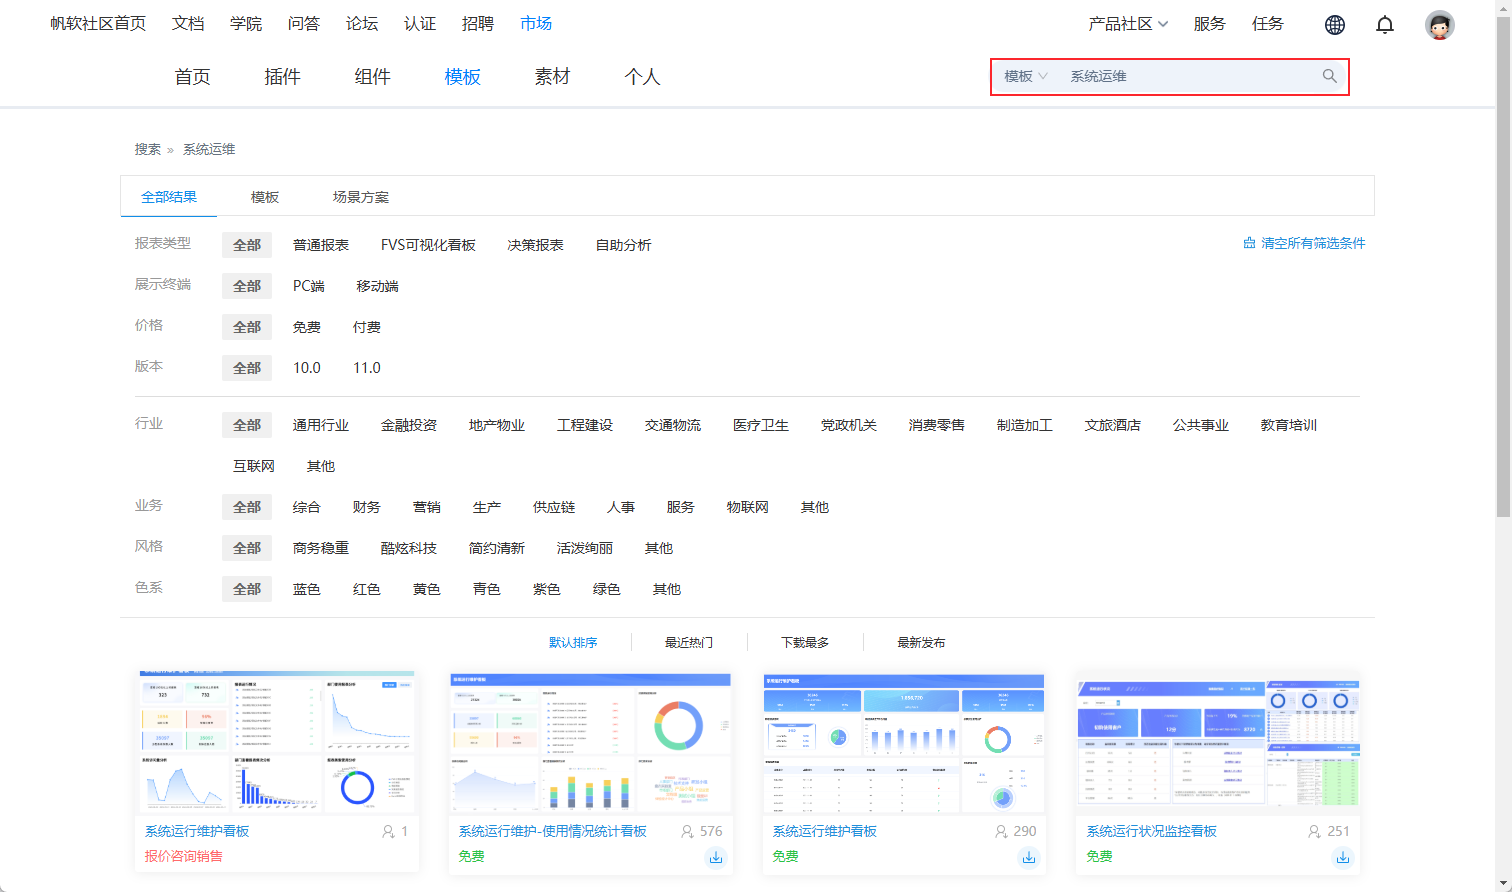This screenshot has width=1512, height=892.
Task: Download the 系统运行状况监控看板 template
Action: 1343,857
